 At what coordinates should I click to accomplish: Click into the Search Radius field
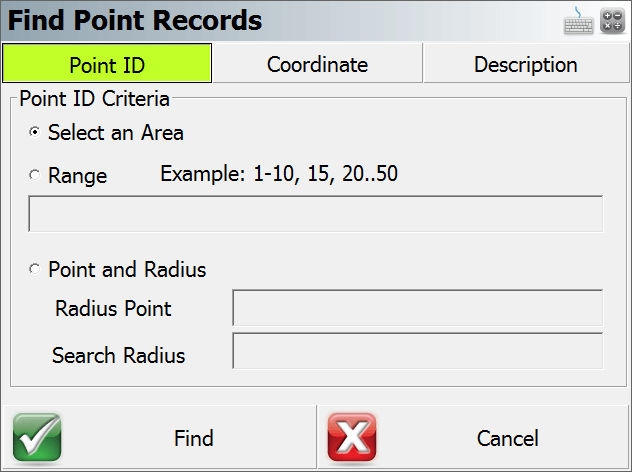pos(418,351)
